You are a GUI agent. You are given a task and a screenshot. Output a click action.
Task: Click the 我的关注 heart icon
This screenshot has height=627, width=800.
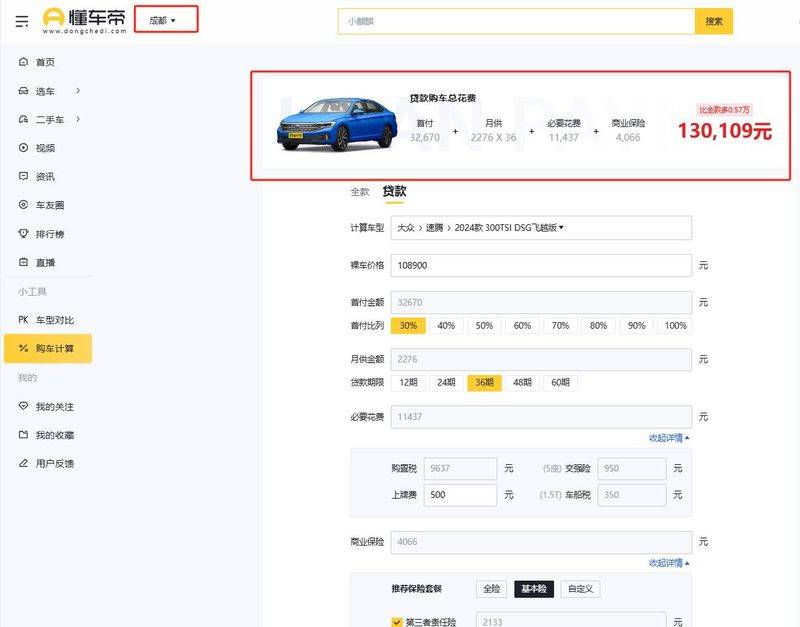click(x=23, y=407)
